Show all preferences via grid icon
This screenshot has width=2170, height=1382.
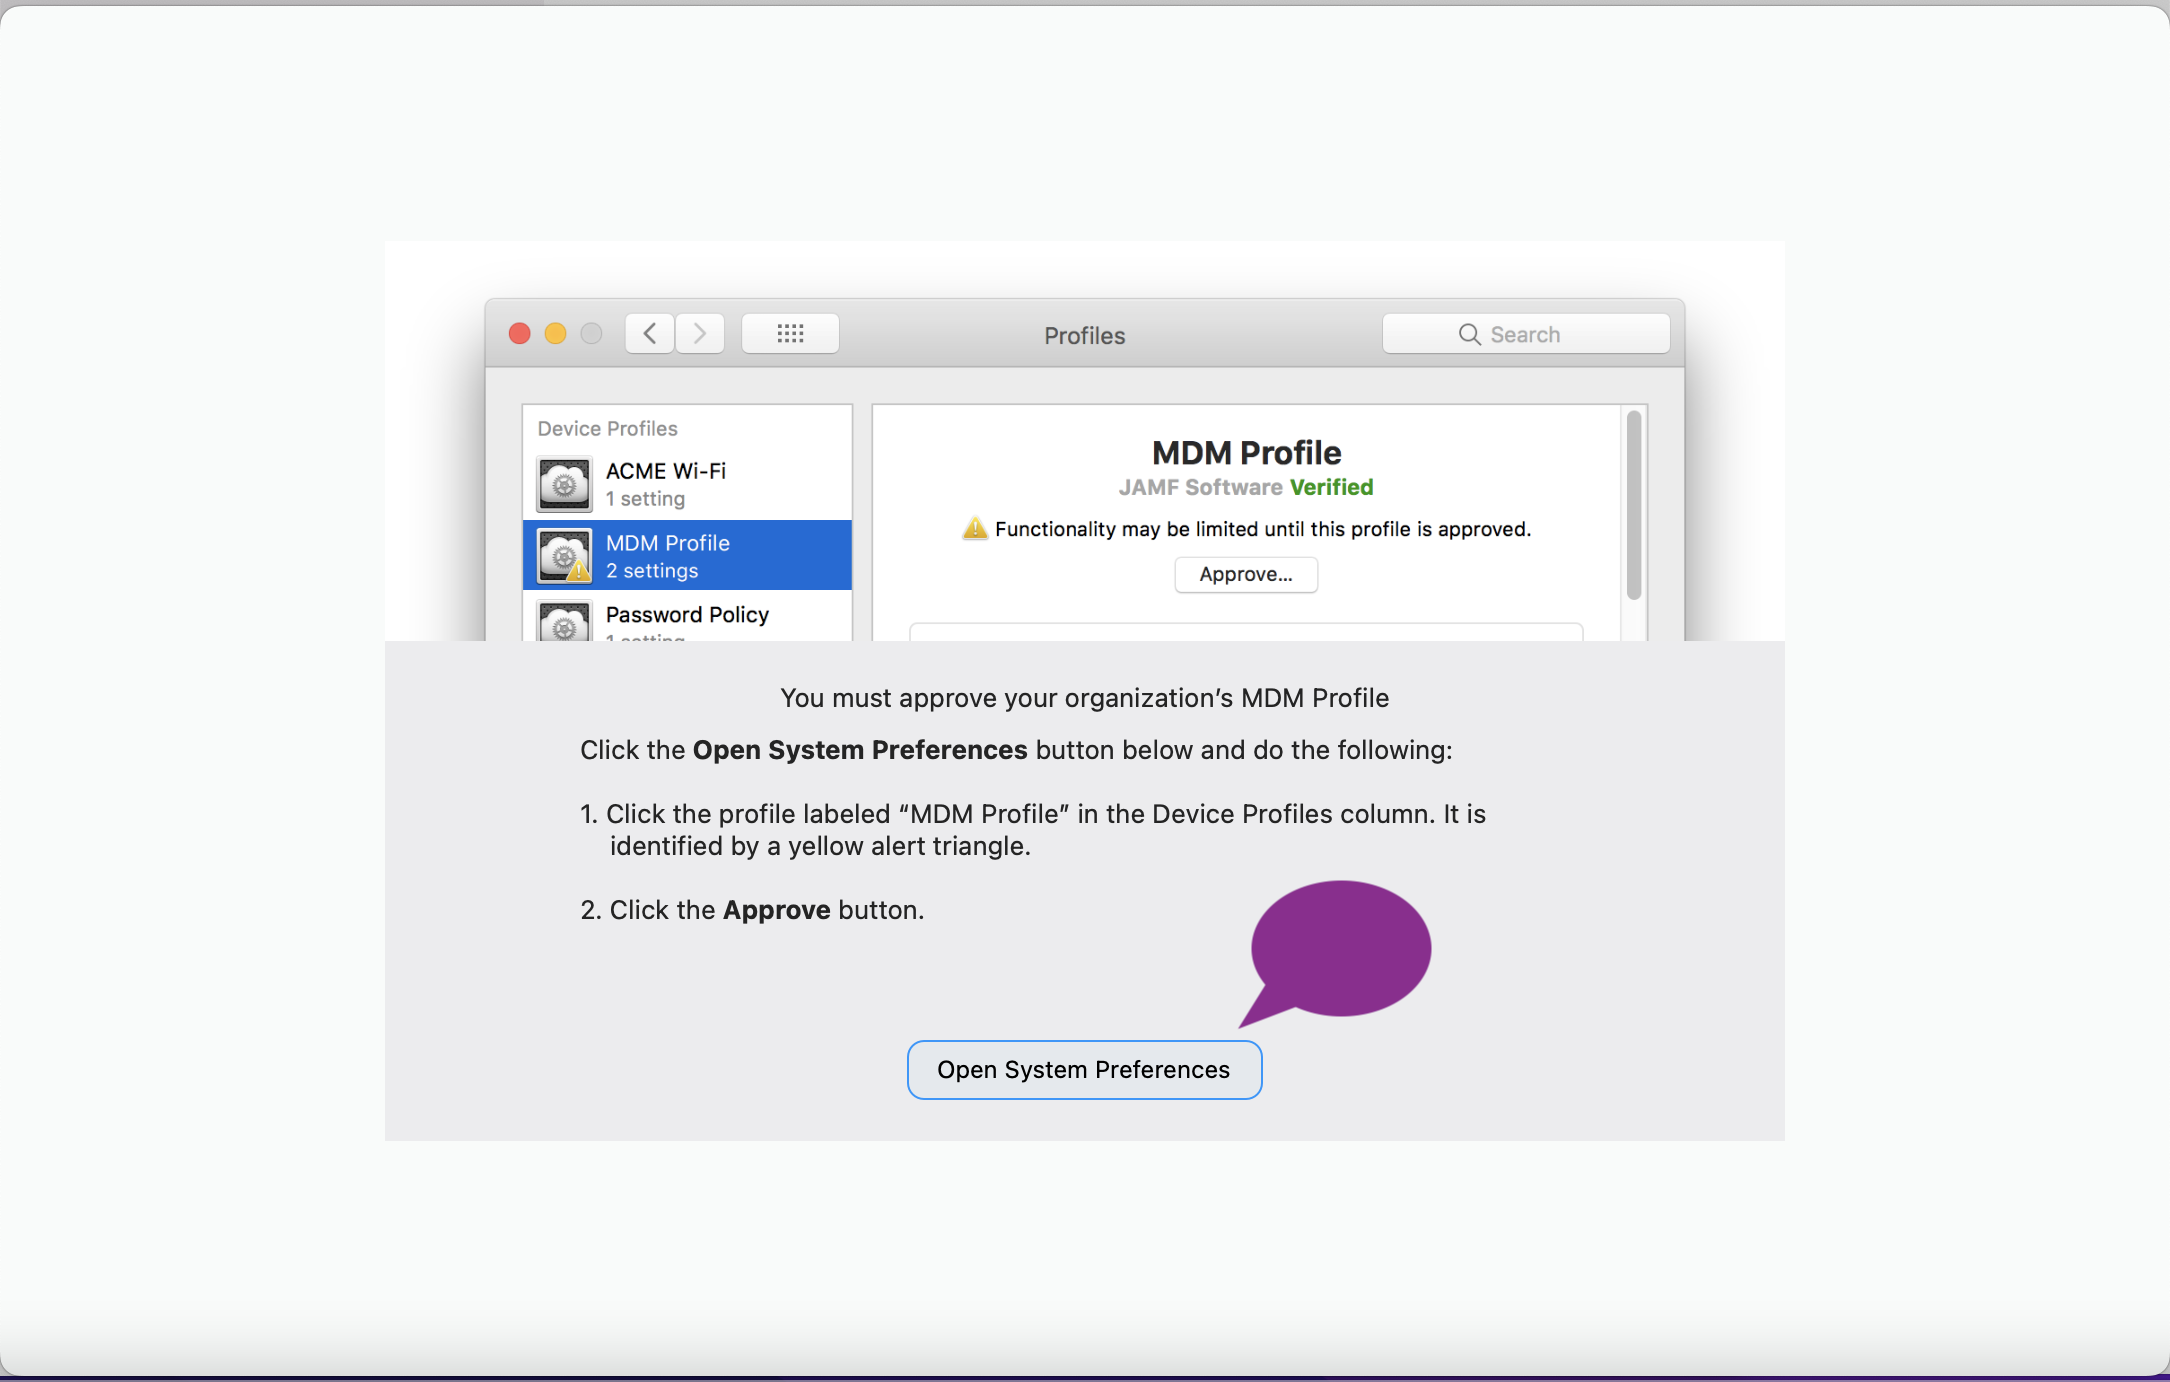(790, 334)
